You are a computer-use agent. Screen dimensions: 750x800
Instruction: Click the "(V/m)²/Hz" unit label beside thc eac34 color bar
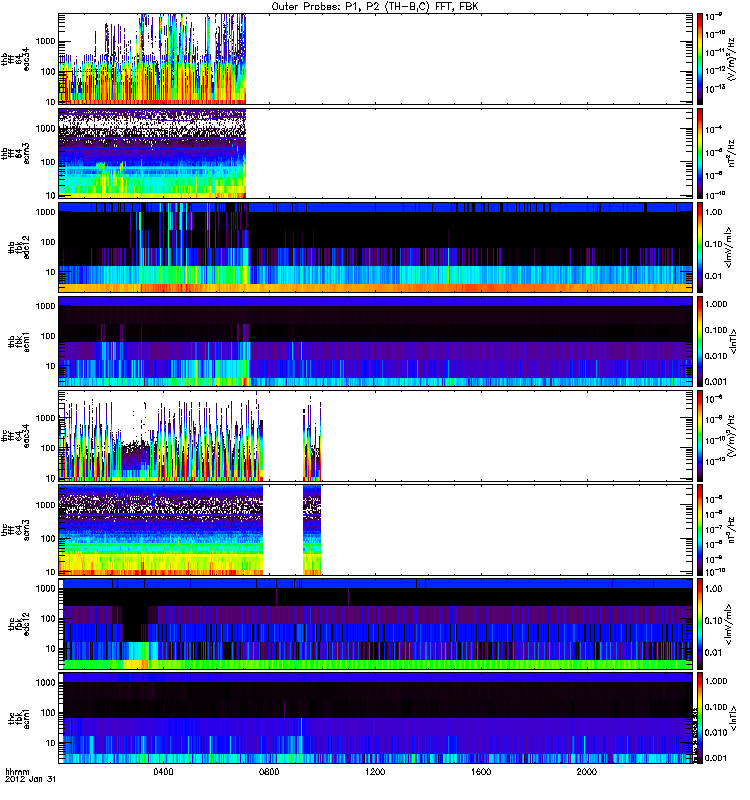click(x=732, y=436)
